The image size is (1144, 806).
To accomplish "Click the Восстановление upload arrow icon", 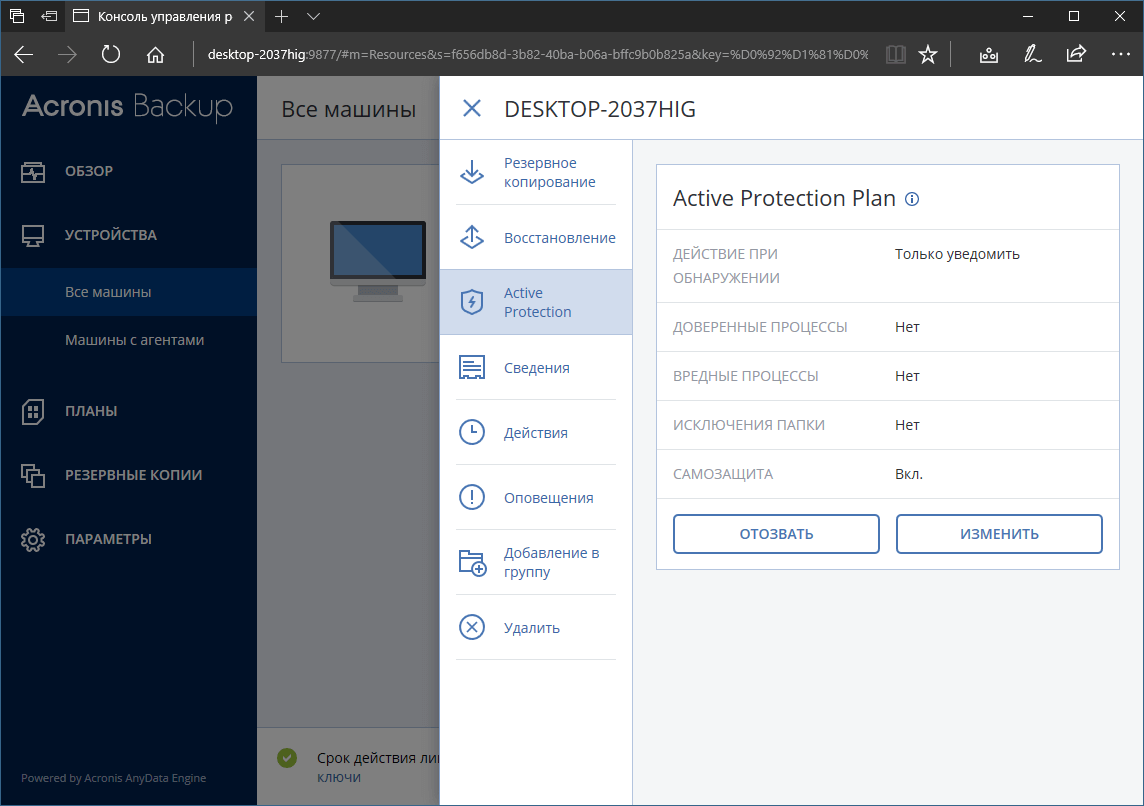I will [x=472, y=237].
